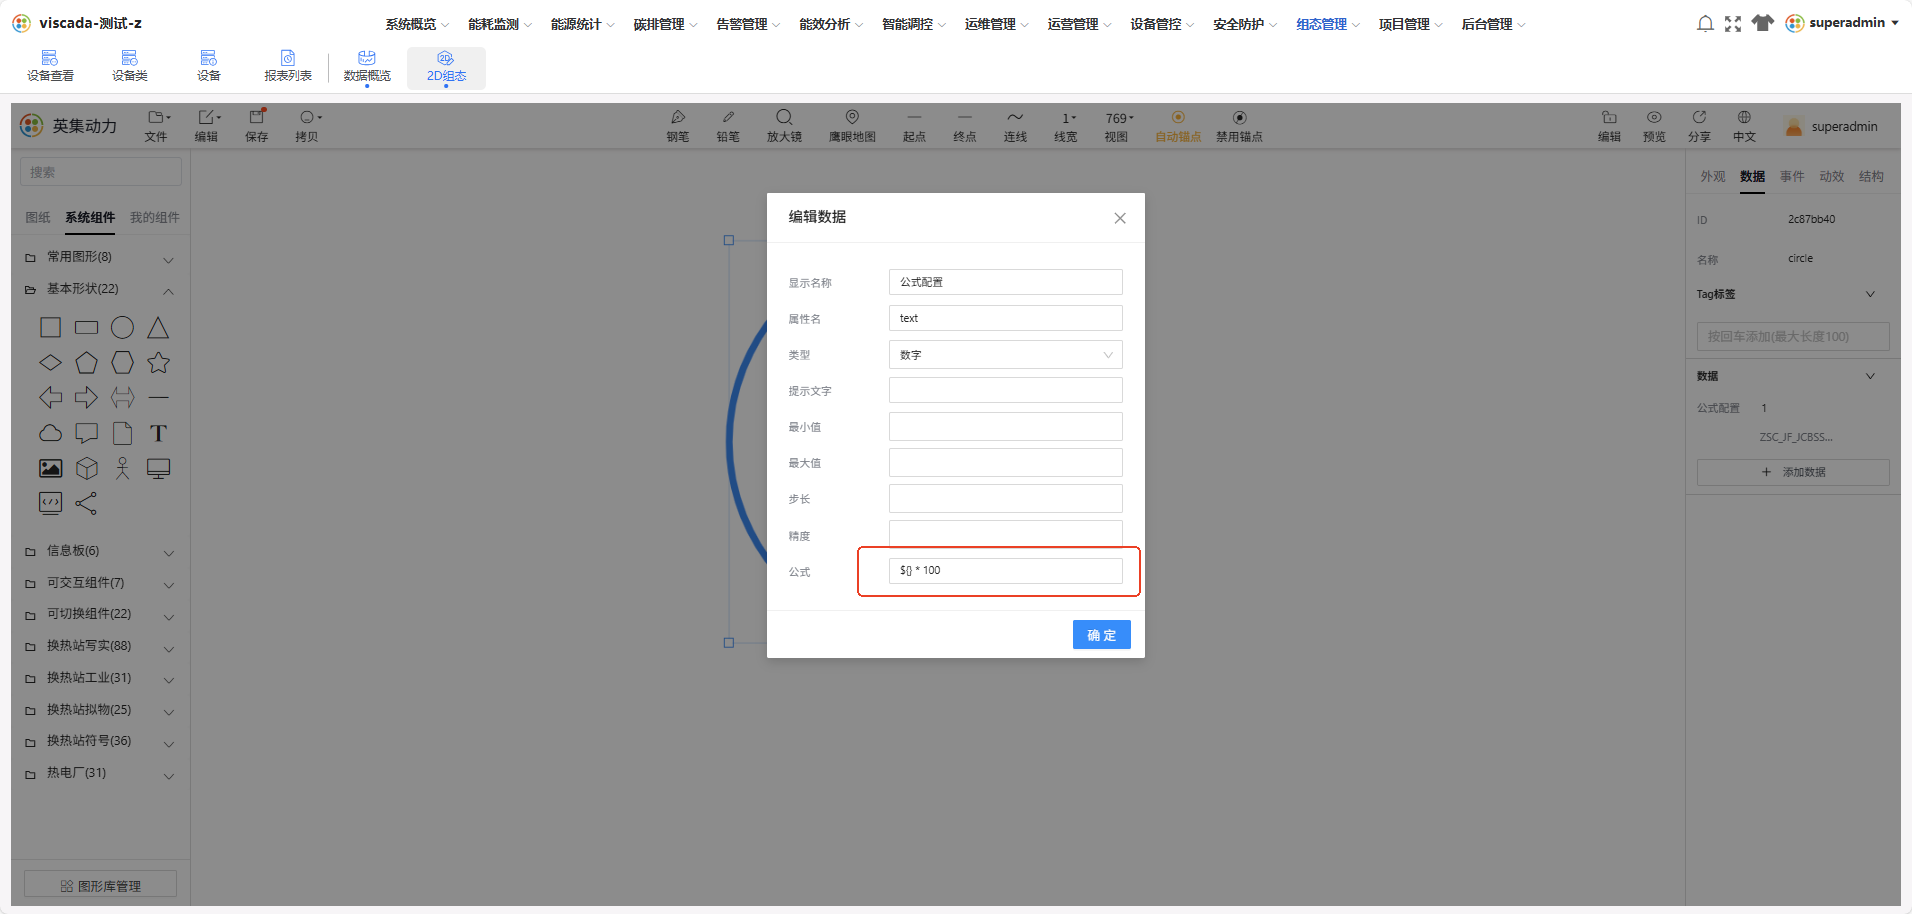This screenshot has height=914, width=1912.
Task: Click the 添加数据 button
Action: [x=1793, y=472]
